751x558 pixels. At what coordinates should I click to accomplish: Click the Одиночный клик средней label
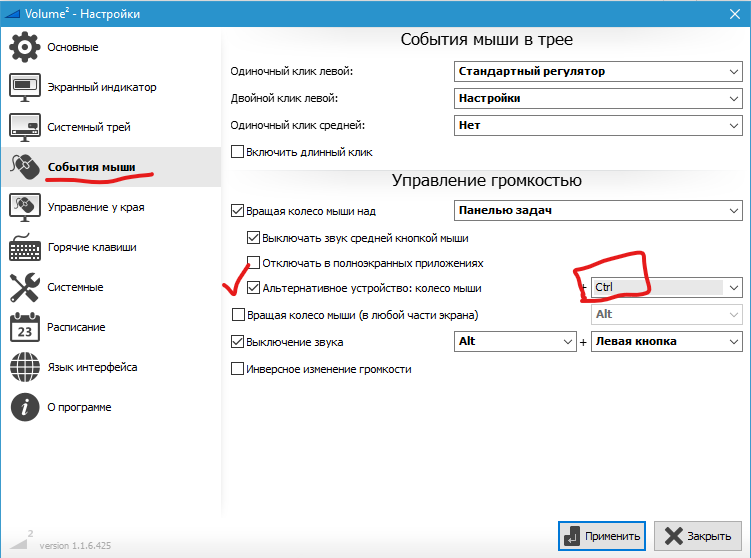[297, 125]
